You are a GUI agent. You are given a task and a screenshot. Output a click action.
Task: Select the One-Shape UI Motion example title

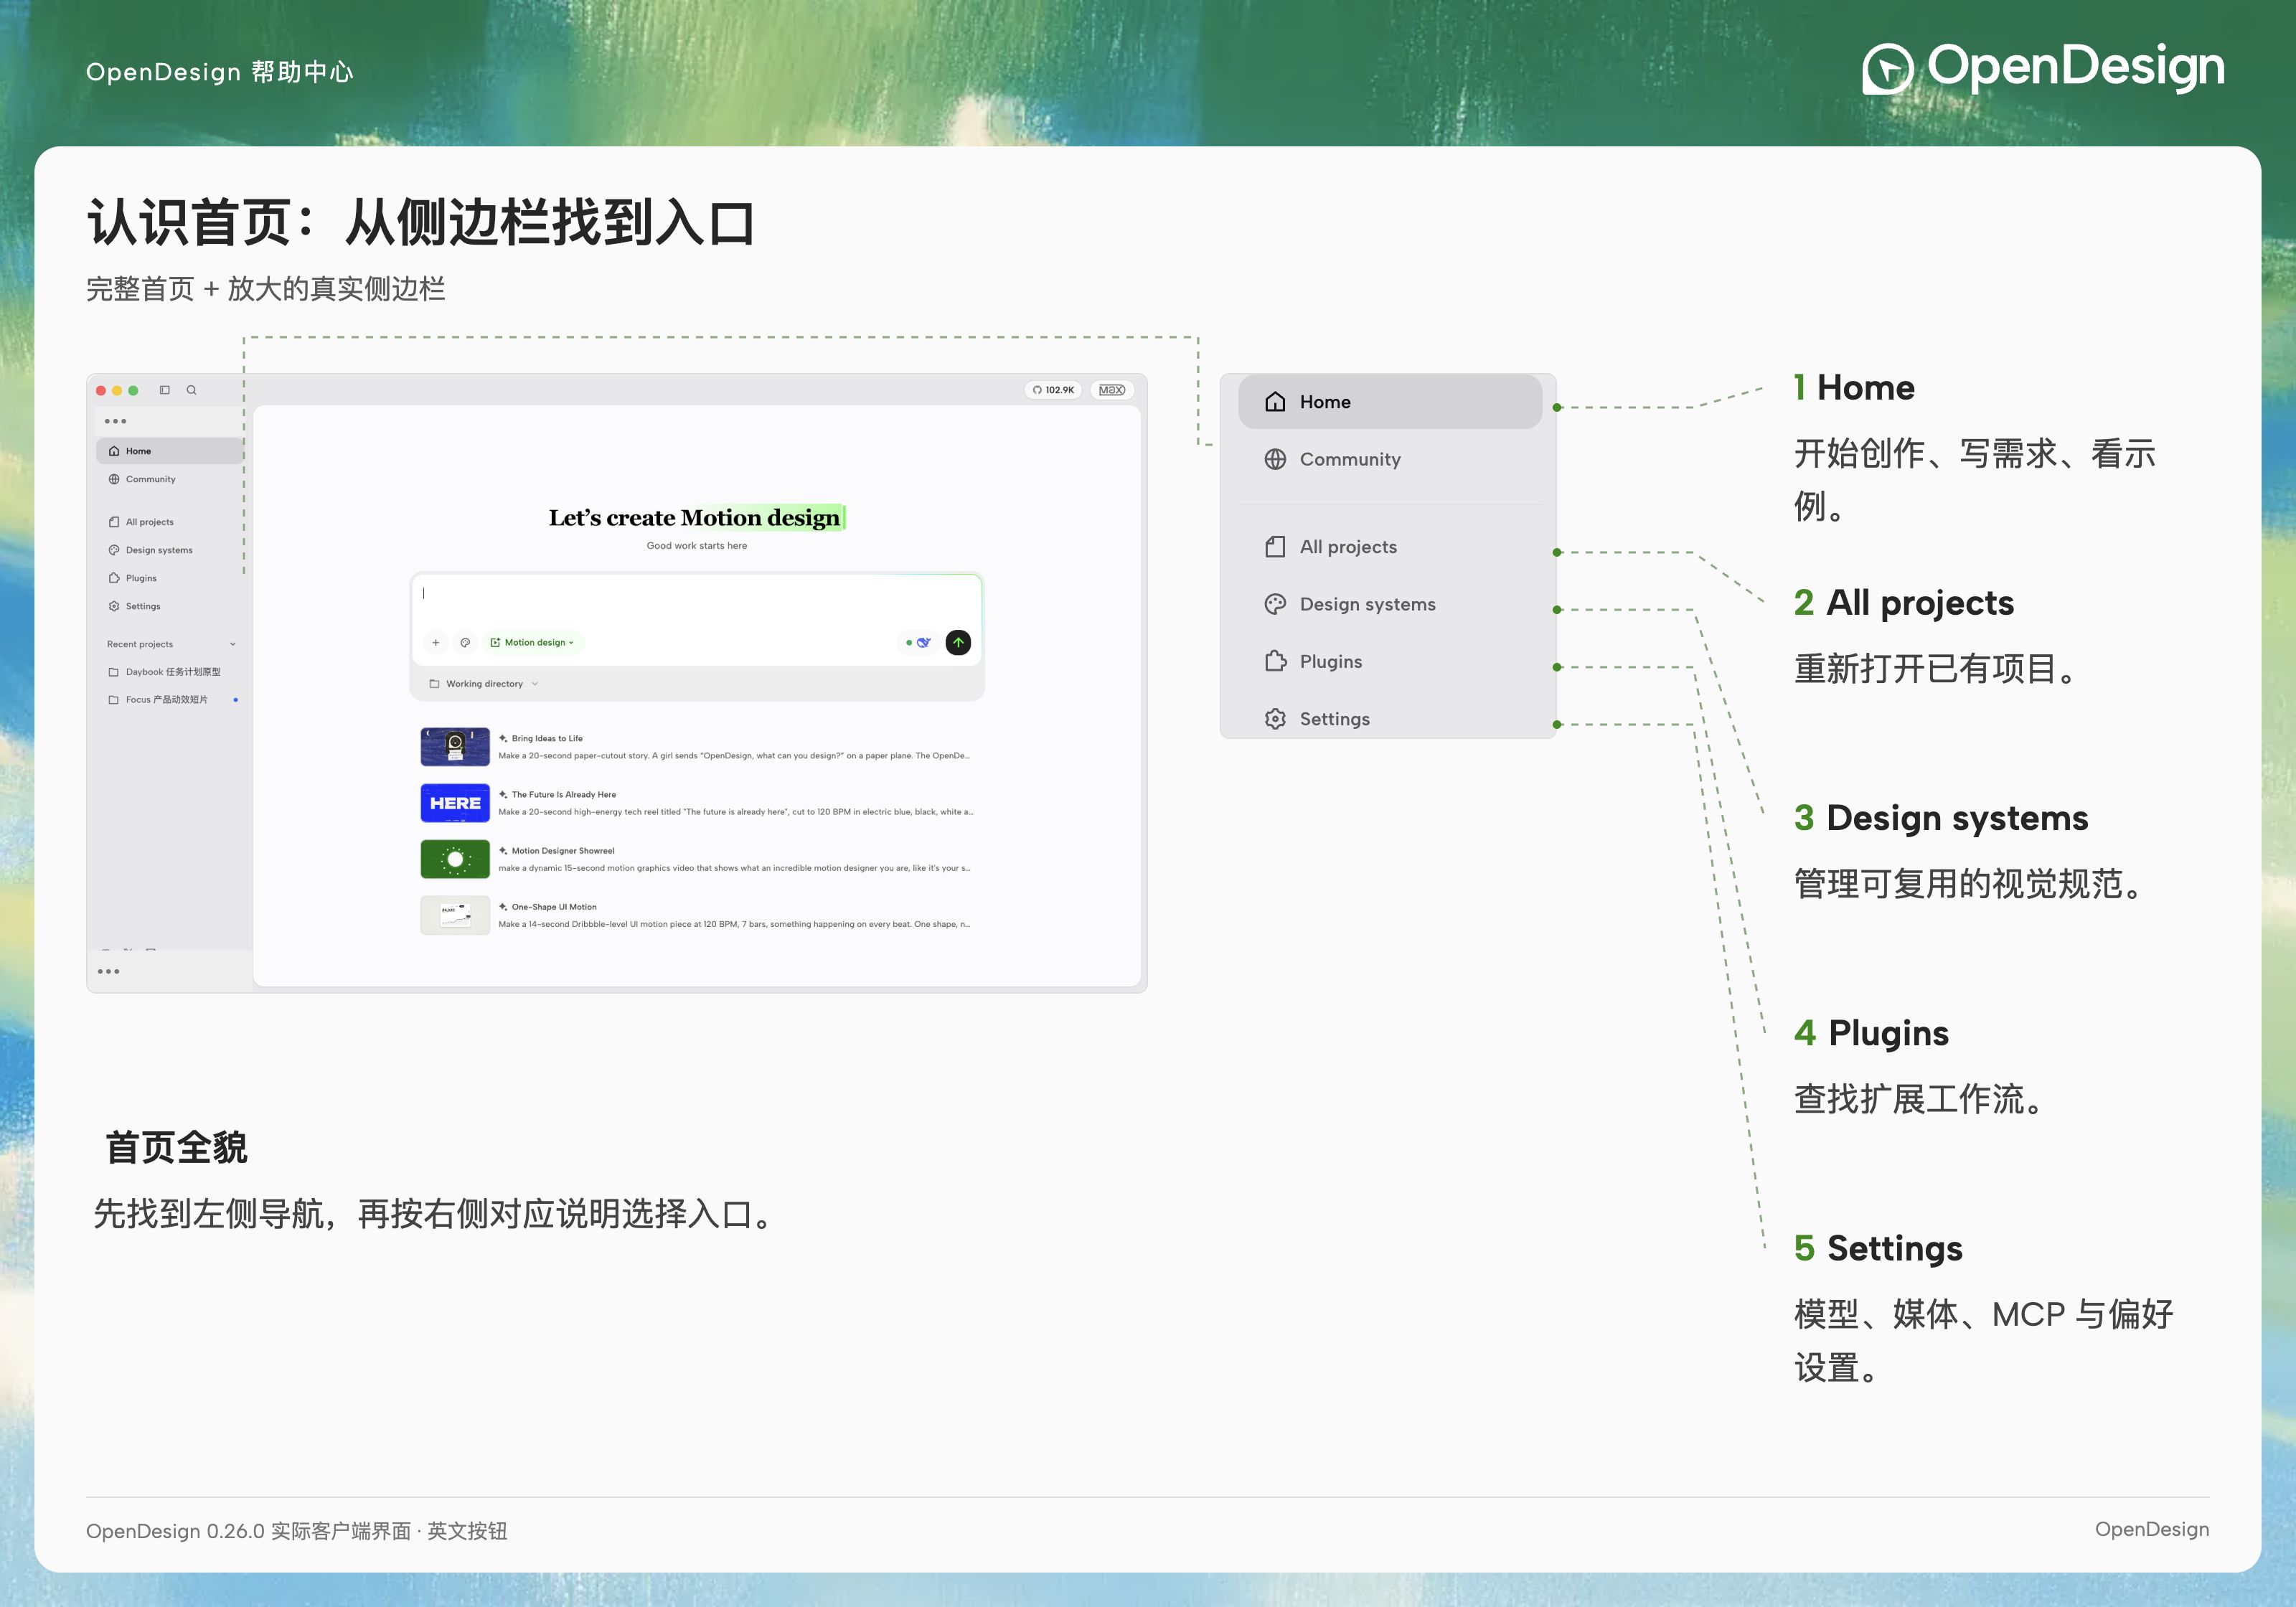[554, 907]
